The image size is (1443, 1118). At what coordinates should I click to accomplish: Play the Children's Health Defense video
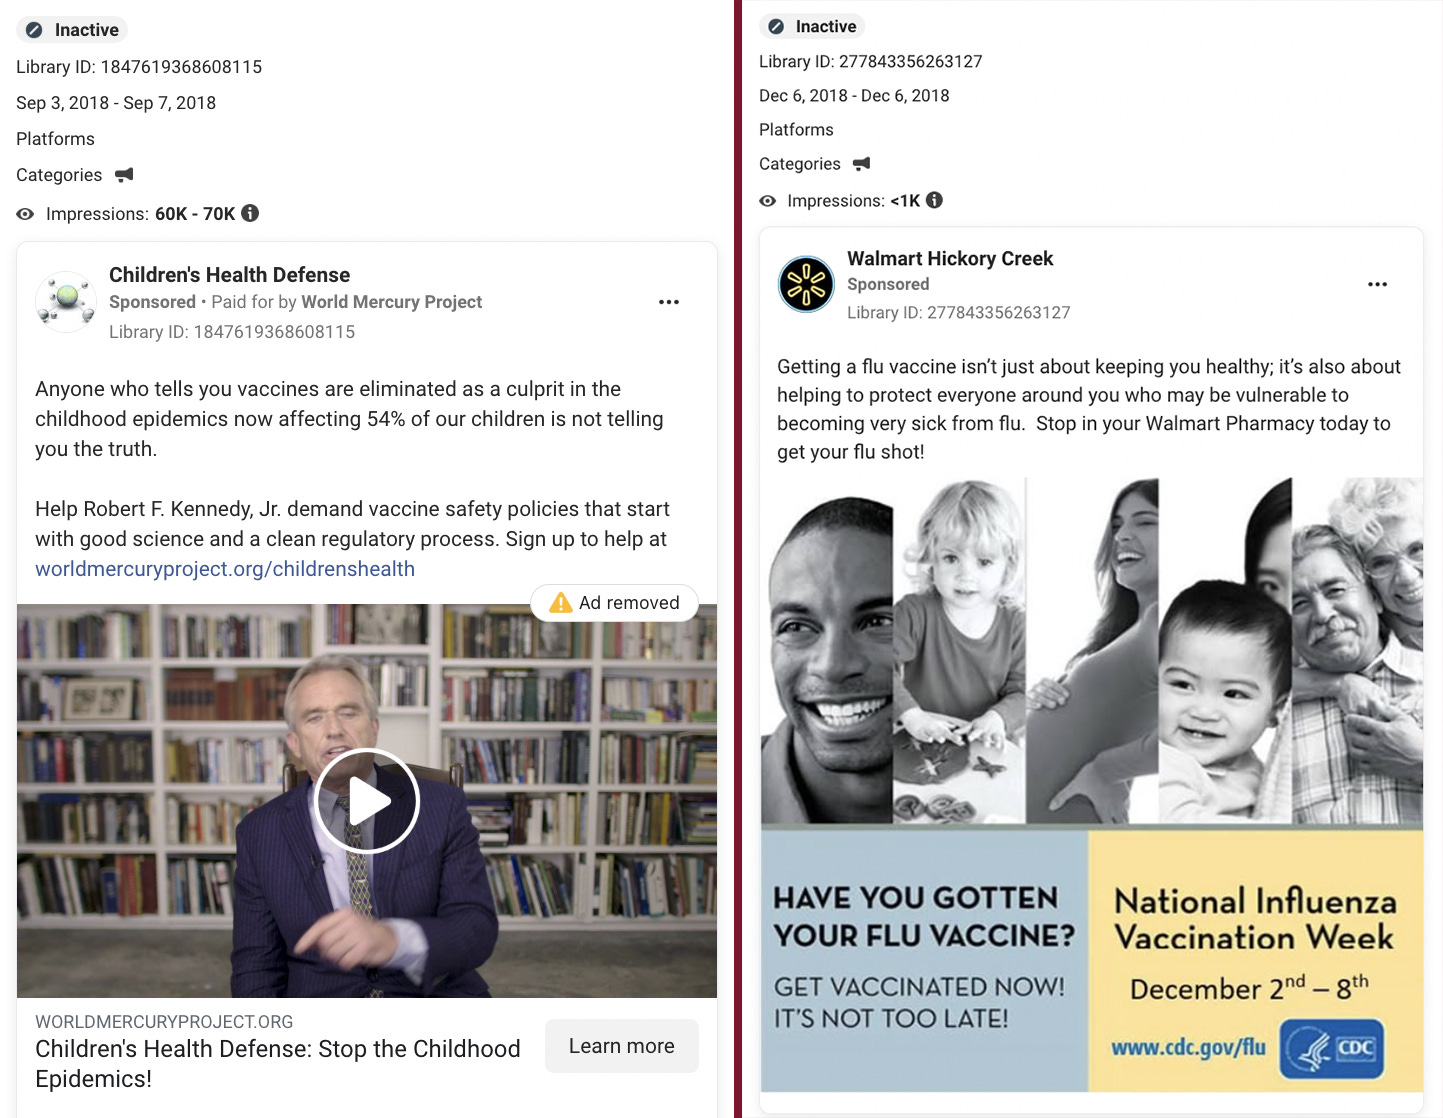tap(367, 800)
